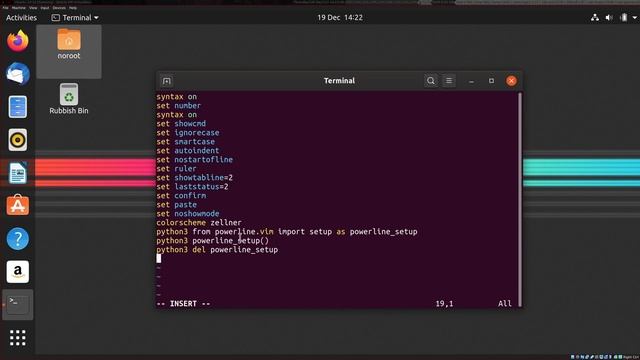Click the line 'colorscheme zellner'
The image size is (640, 360).
pyautogui.click(x=199, y=222)
